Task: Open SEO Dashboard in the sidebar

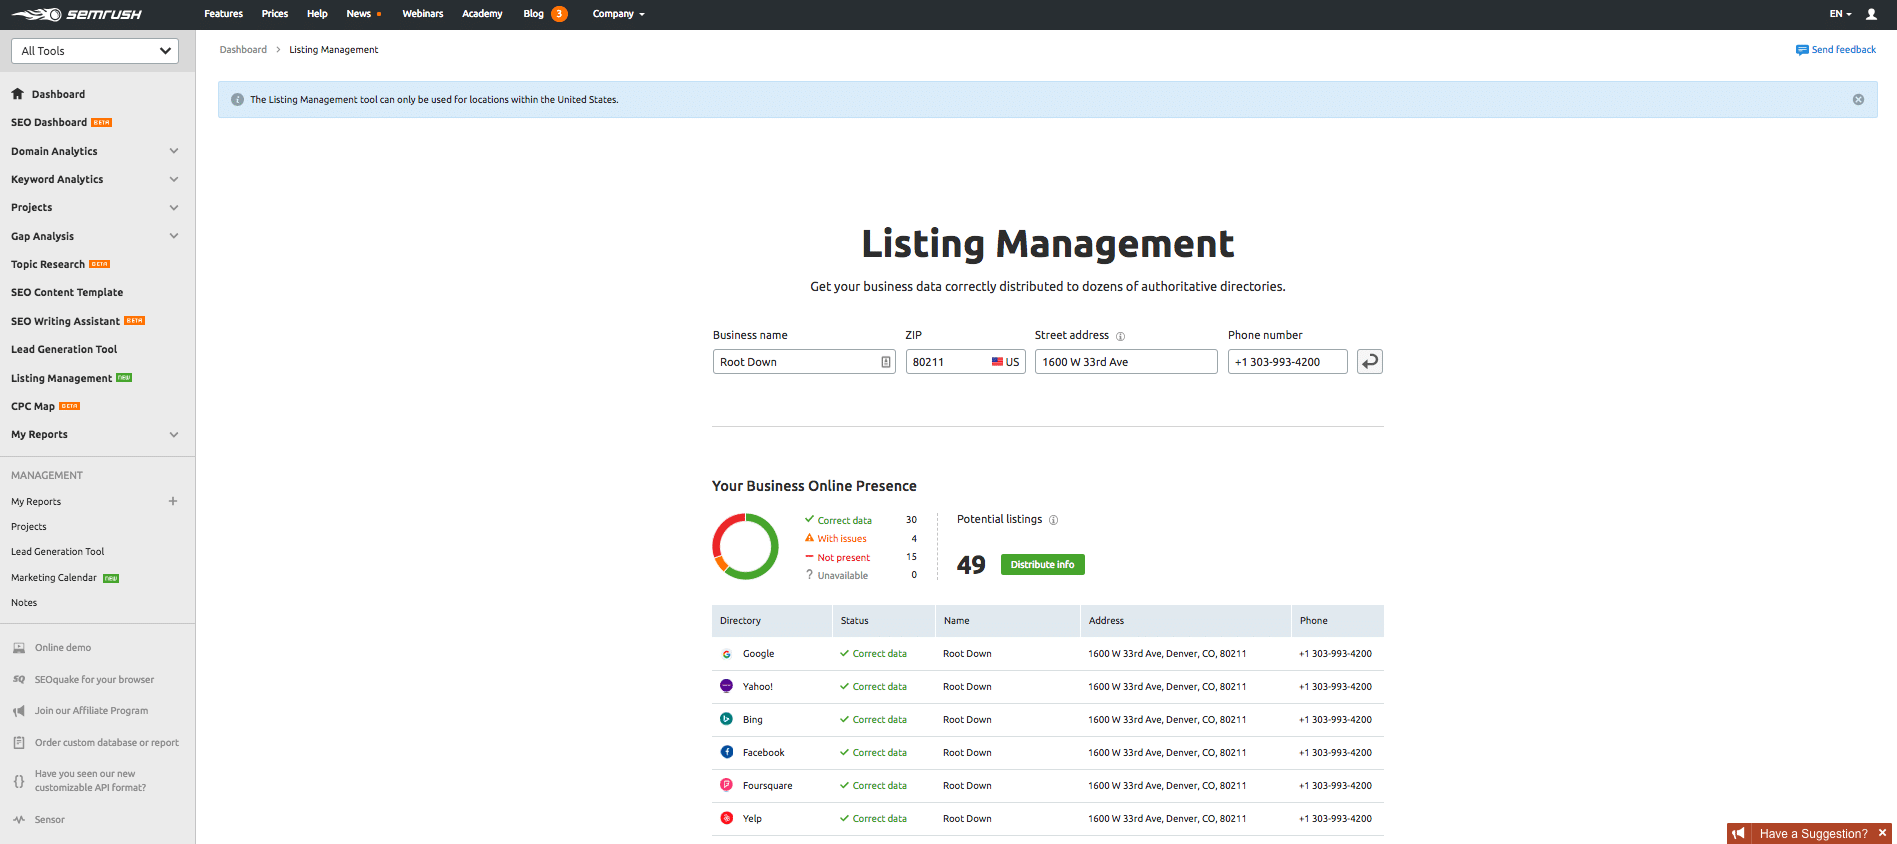Action: point(49,123)
